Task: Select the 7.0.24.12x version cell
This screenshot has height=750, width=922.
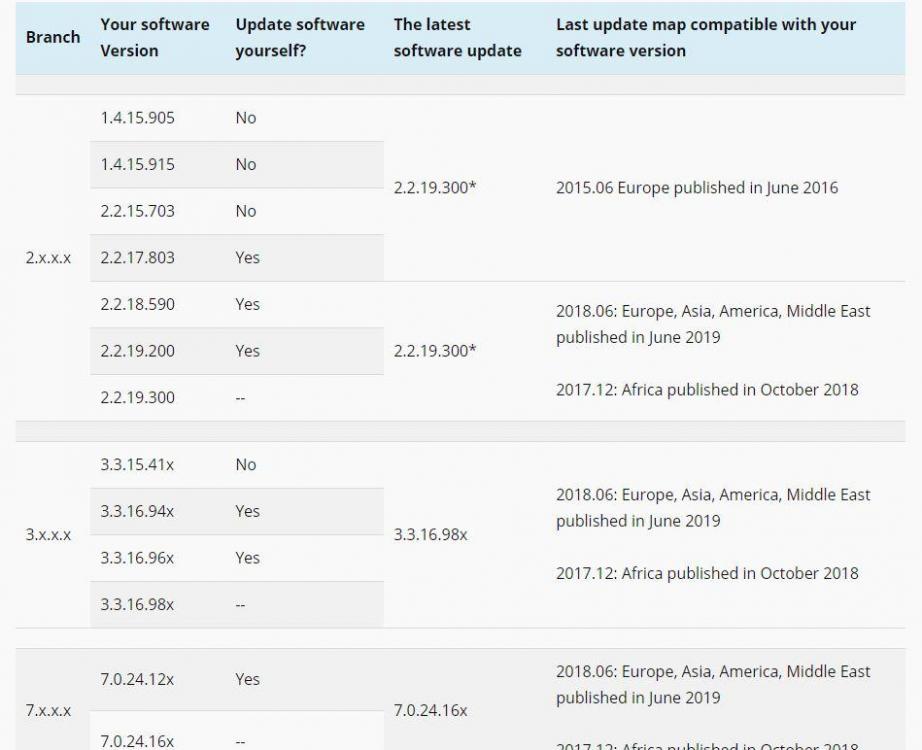Action: (x=137, y=679)
